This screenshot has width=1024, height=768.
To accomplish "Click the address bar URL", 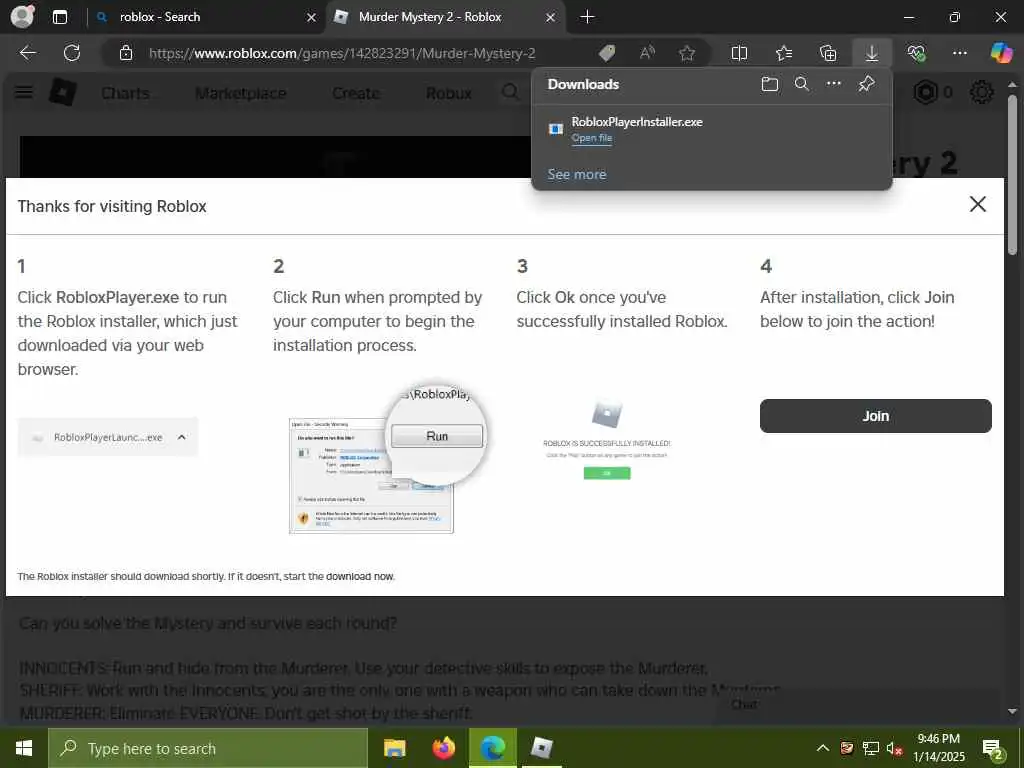I will pyautogui.click(x=342, y=53).
